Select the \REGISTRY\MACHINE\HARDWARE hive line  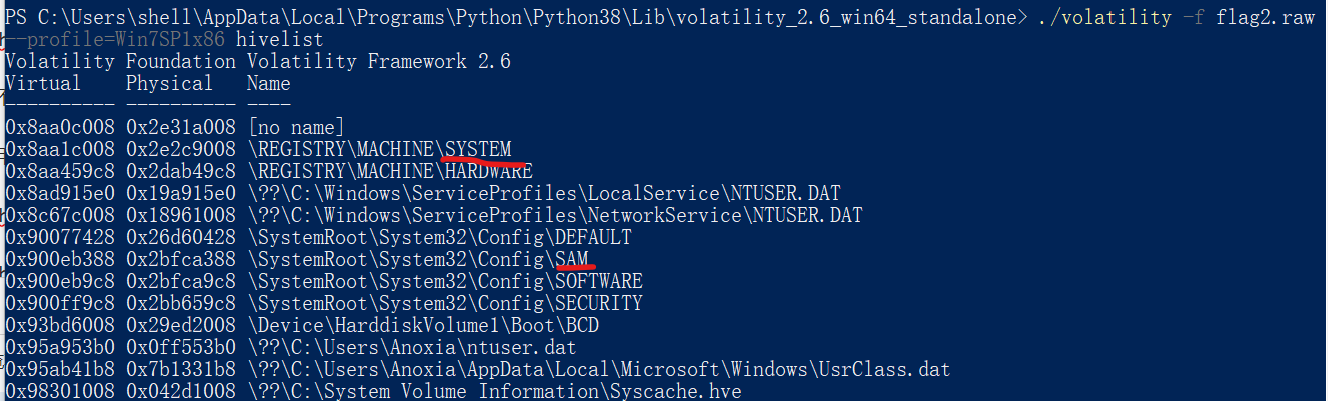(x=390, y=171)
